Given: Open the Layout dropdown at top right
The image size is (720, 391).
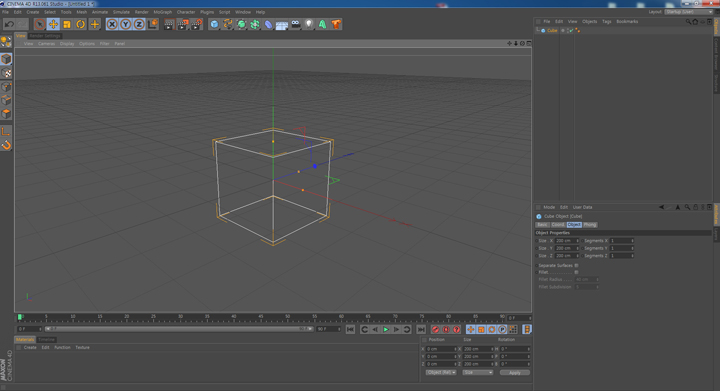Looking at the screenshot, I should click(x=689, y=12).
